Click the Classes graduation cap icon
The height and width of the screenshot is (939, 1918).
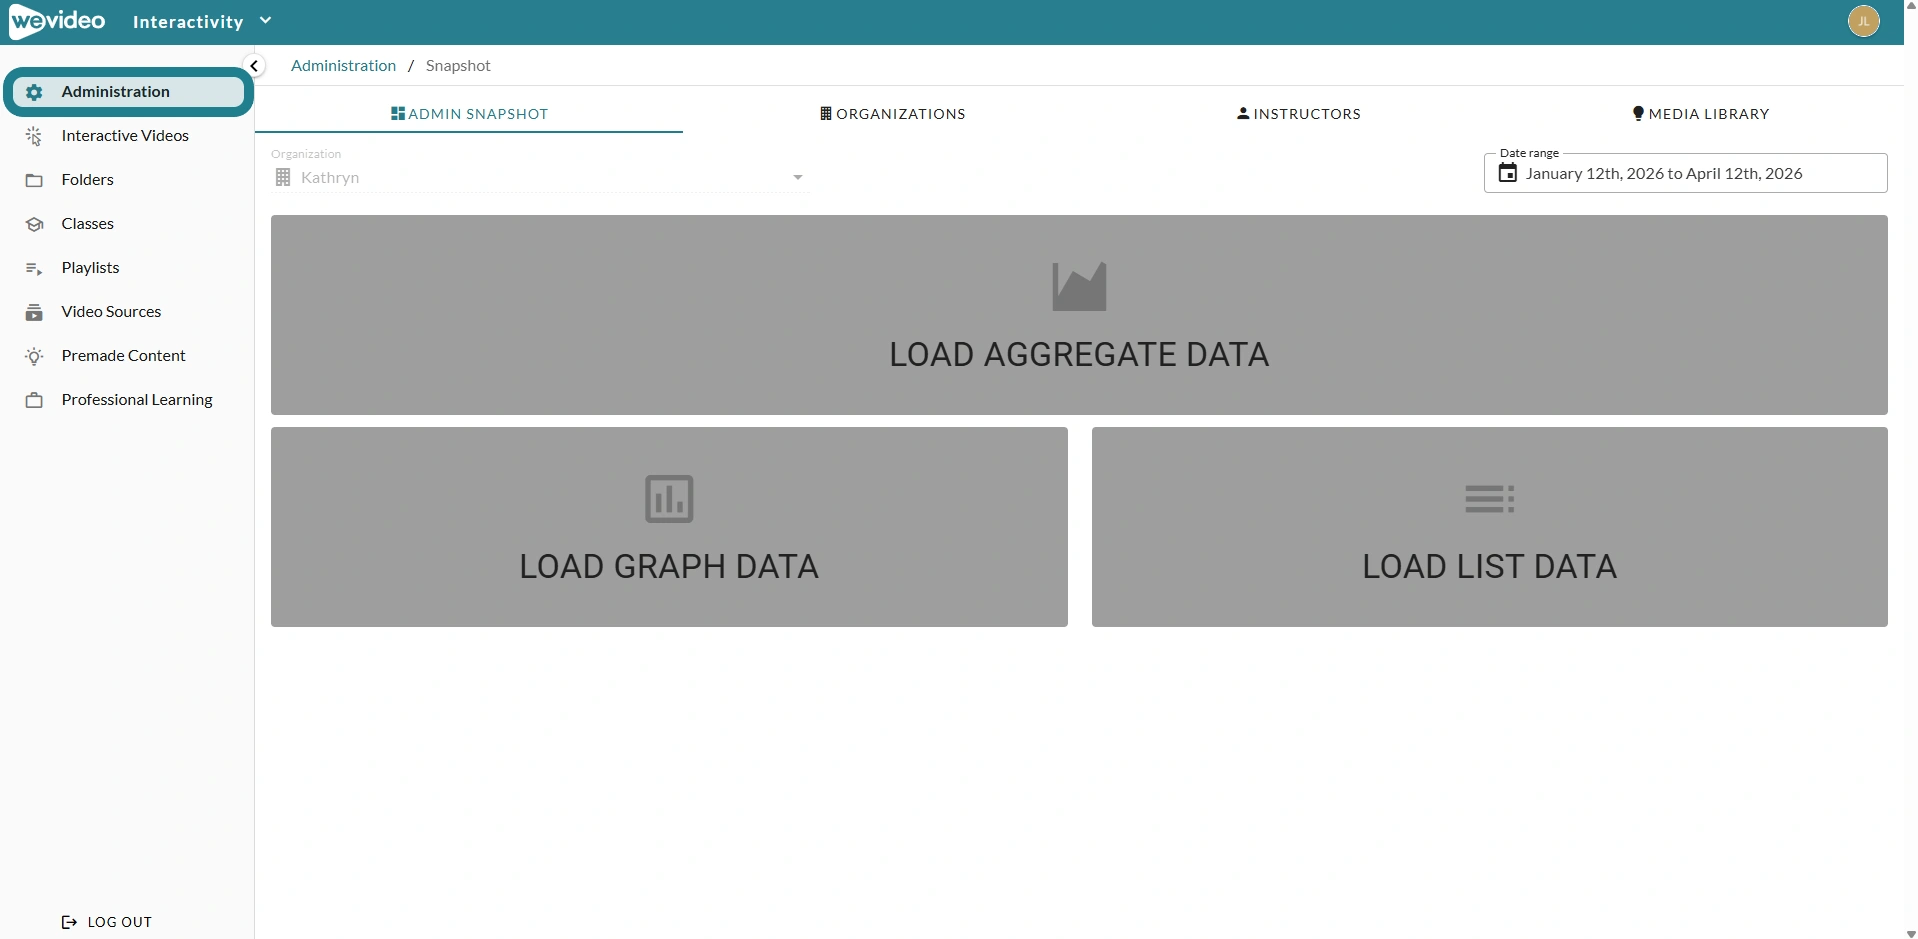[34, 224]
